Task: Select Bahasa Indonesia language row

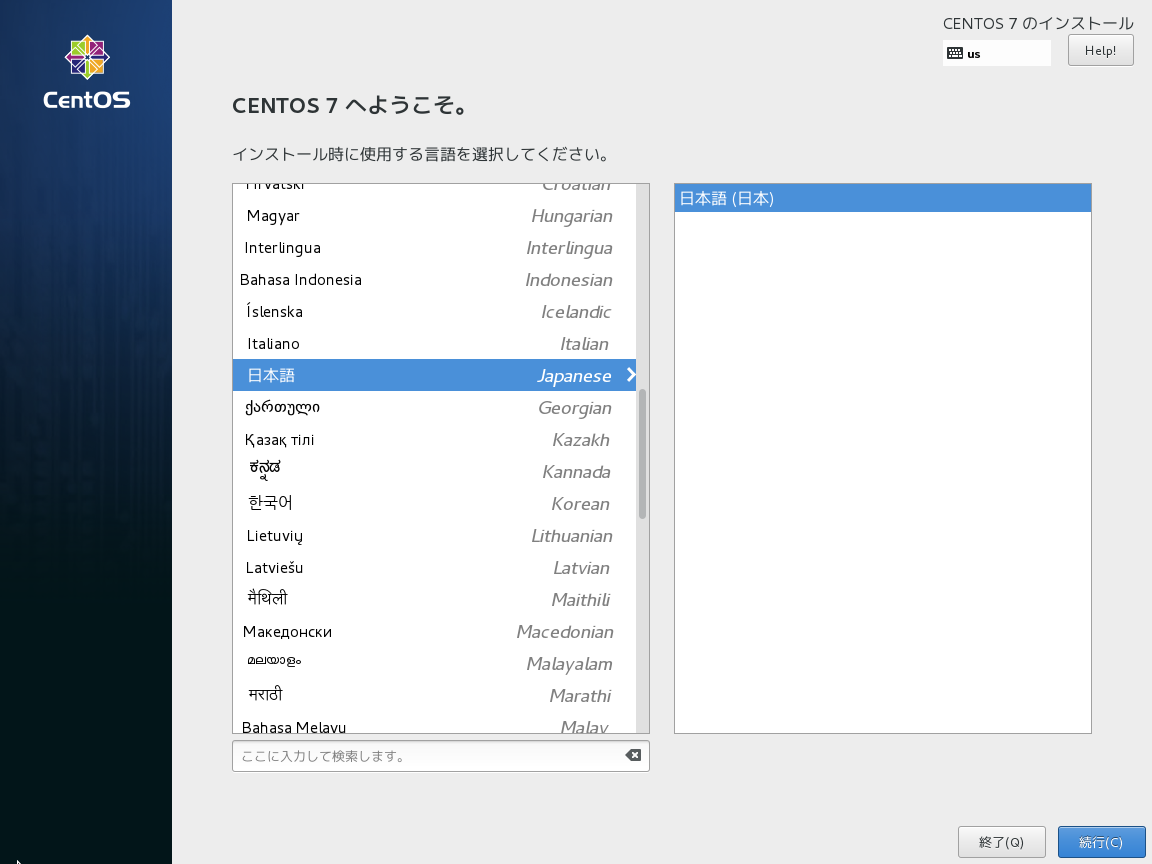Action: click(434, 280)
